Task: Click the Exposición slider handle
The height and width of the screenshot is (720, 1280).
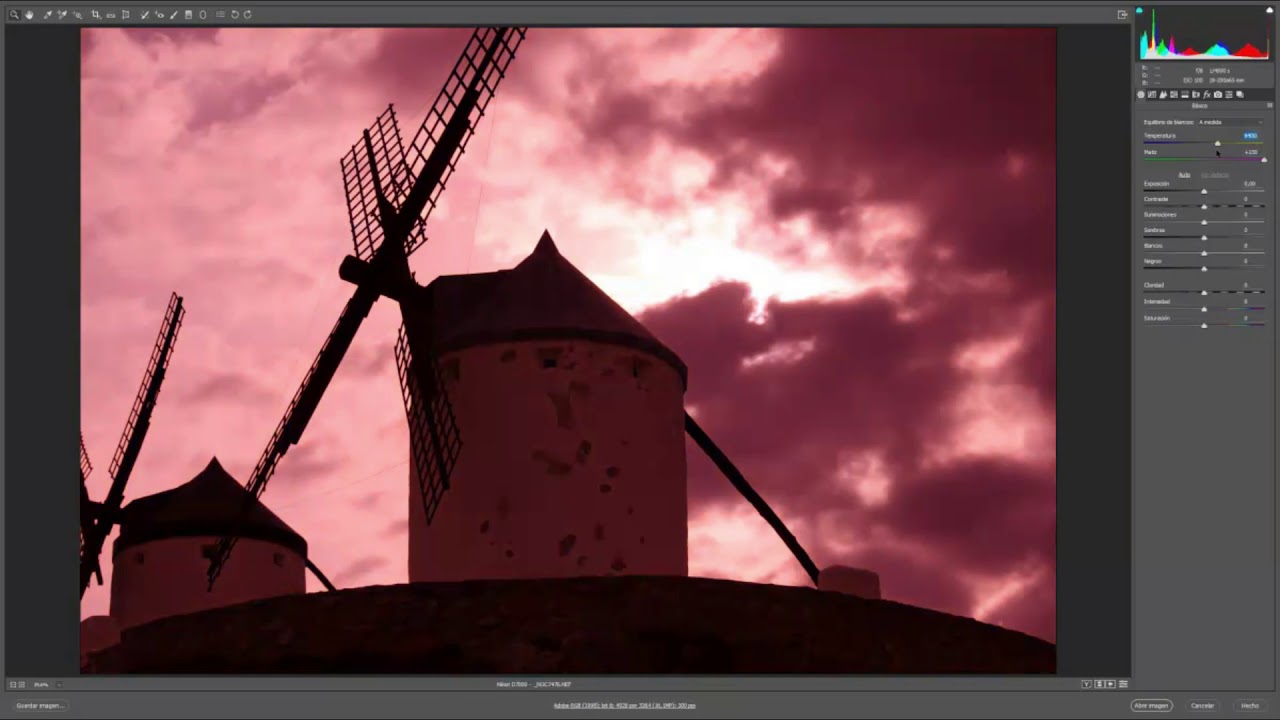Action: pos(1204,191)
